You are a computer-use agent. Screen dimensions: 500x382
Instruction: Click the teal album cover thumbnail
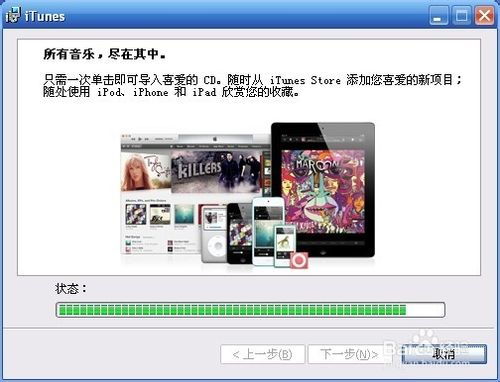pyautogui.click(x=184, y=214)
